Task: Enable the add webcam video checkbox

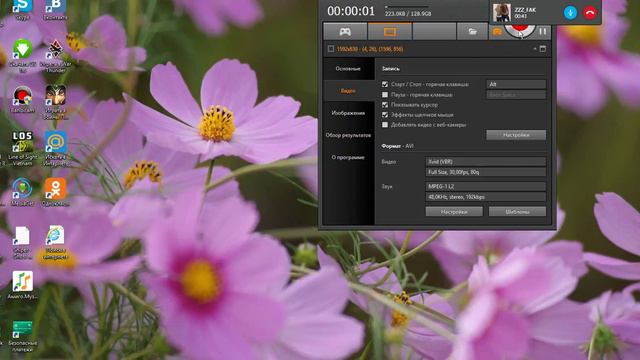Action: (x=385, y=125)
